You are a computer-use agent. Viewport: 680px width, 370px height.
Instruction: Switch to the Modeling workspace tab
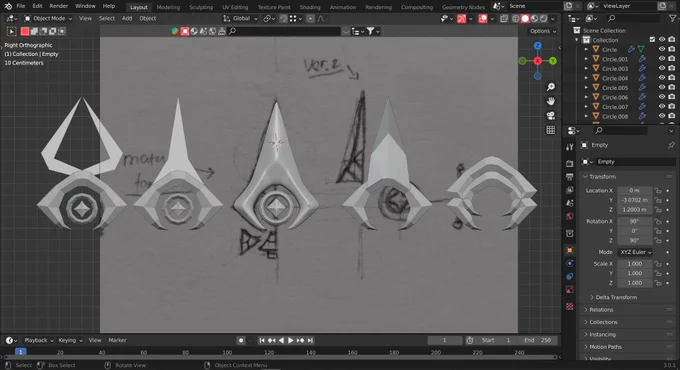coord(168,7)
